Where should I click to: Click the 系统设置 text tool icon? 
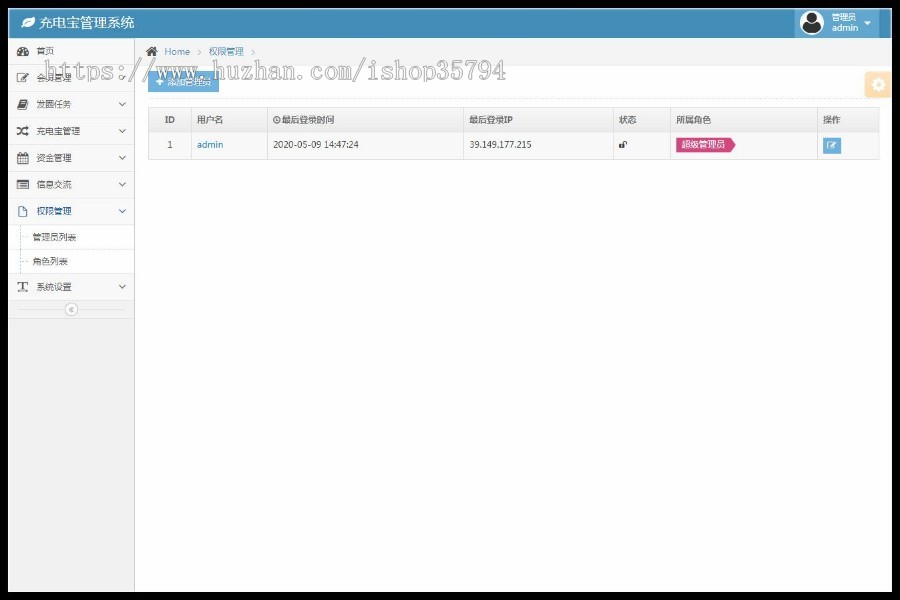point(23,287)
